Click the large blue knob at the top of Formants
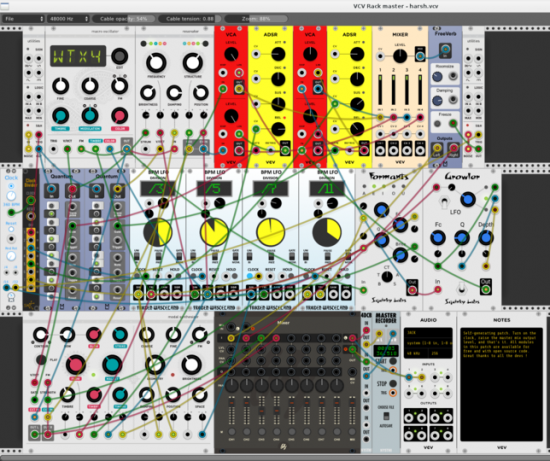The image size is (550, 461). click(x=381, y=210)
